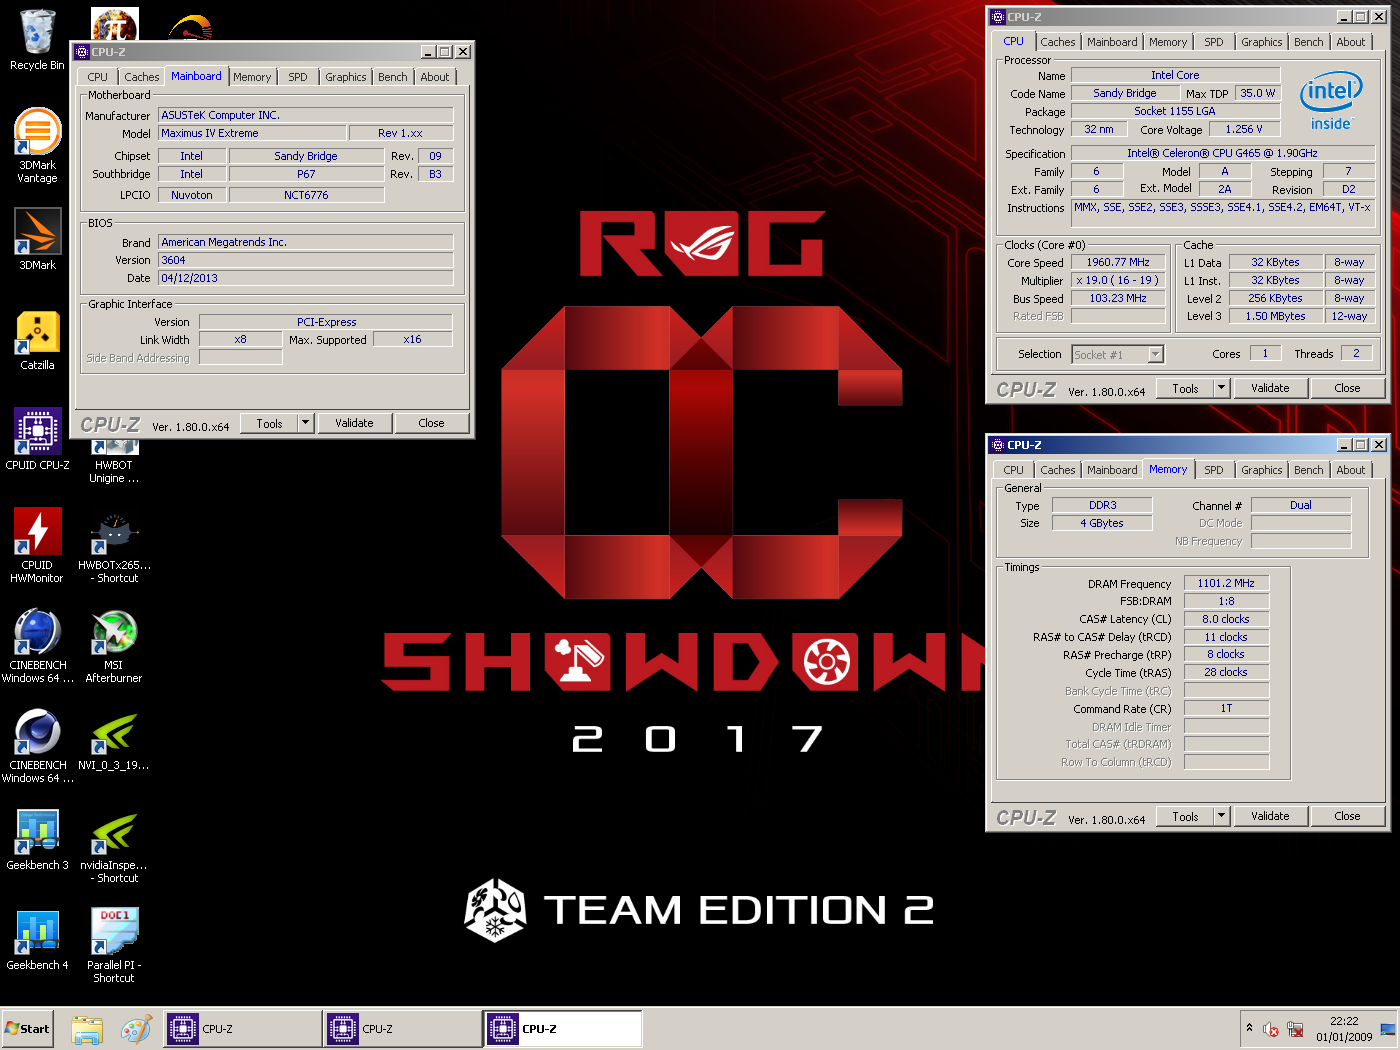Screen dimensions: 1400x1050
Task: Open HWBOTx265 shortcut icon
Action: click(x=114, y=545)
